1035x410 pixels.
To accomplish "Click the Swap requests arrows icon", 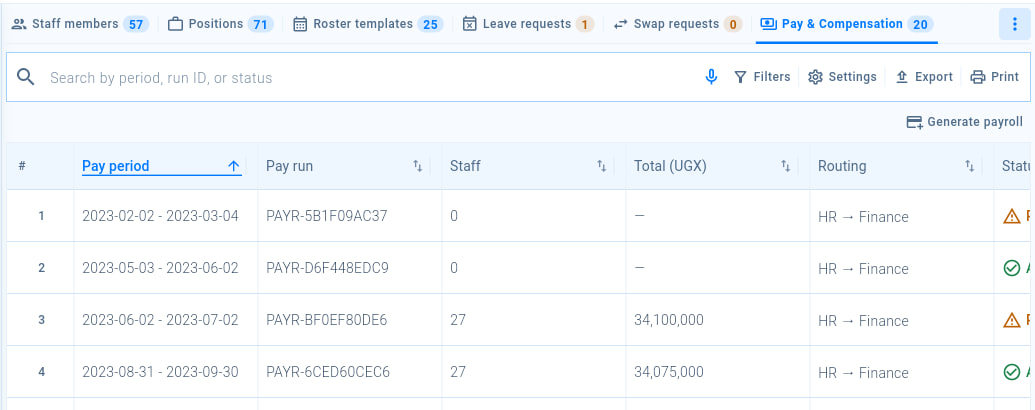I will pyautogui.click(x=620, y=24).
